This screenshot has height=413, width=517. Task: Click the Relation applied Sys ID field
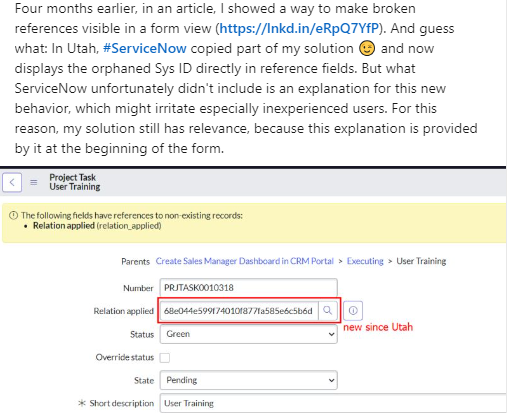[239, 311]
